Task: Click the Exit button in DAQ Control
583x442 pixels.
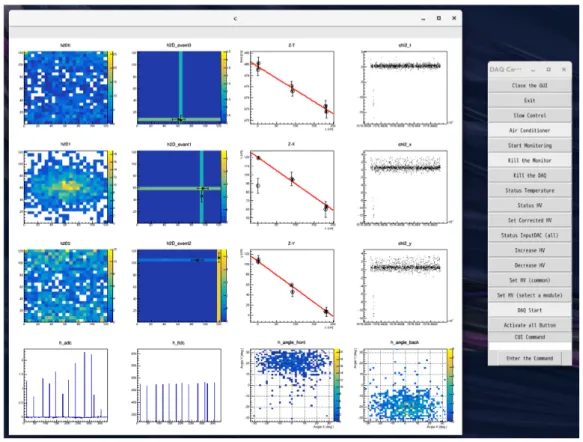Action: [529, 100]
